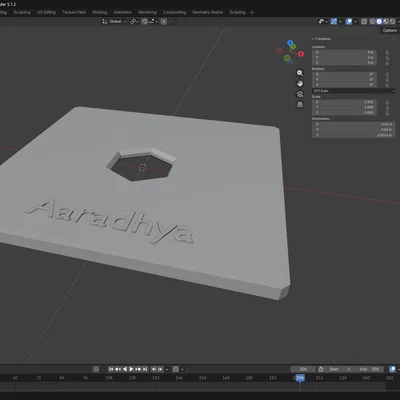400x400 pixels.
Task: Add a new workspace with plus
Action: point(252,12)
